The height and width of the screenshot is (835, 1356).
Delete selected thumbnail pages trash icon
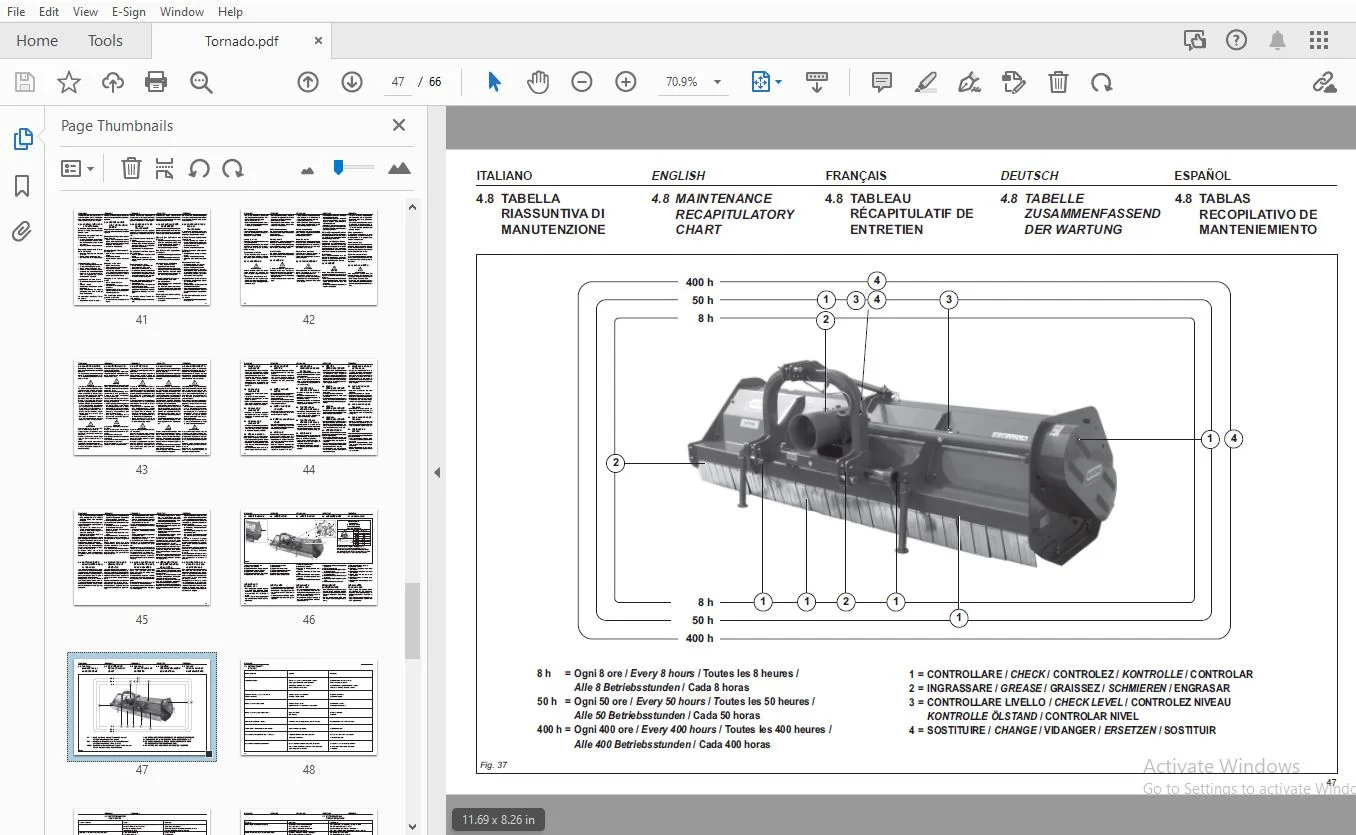(131, 168)
